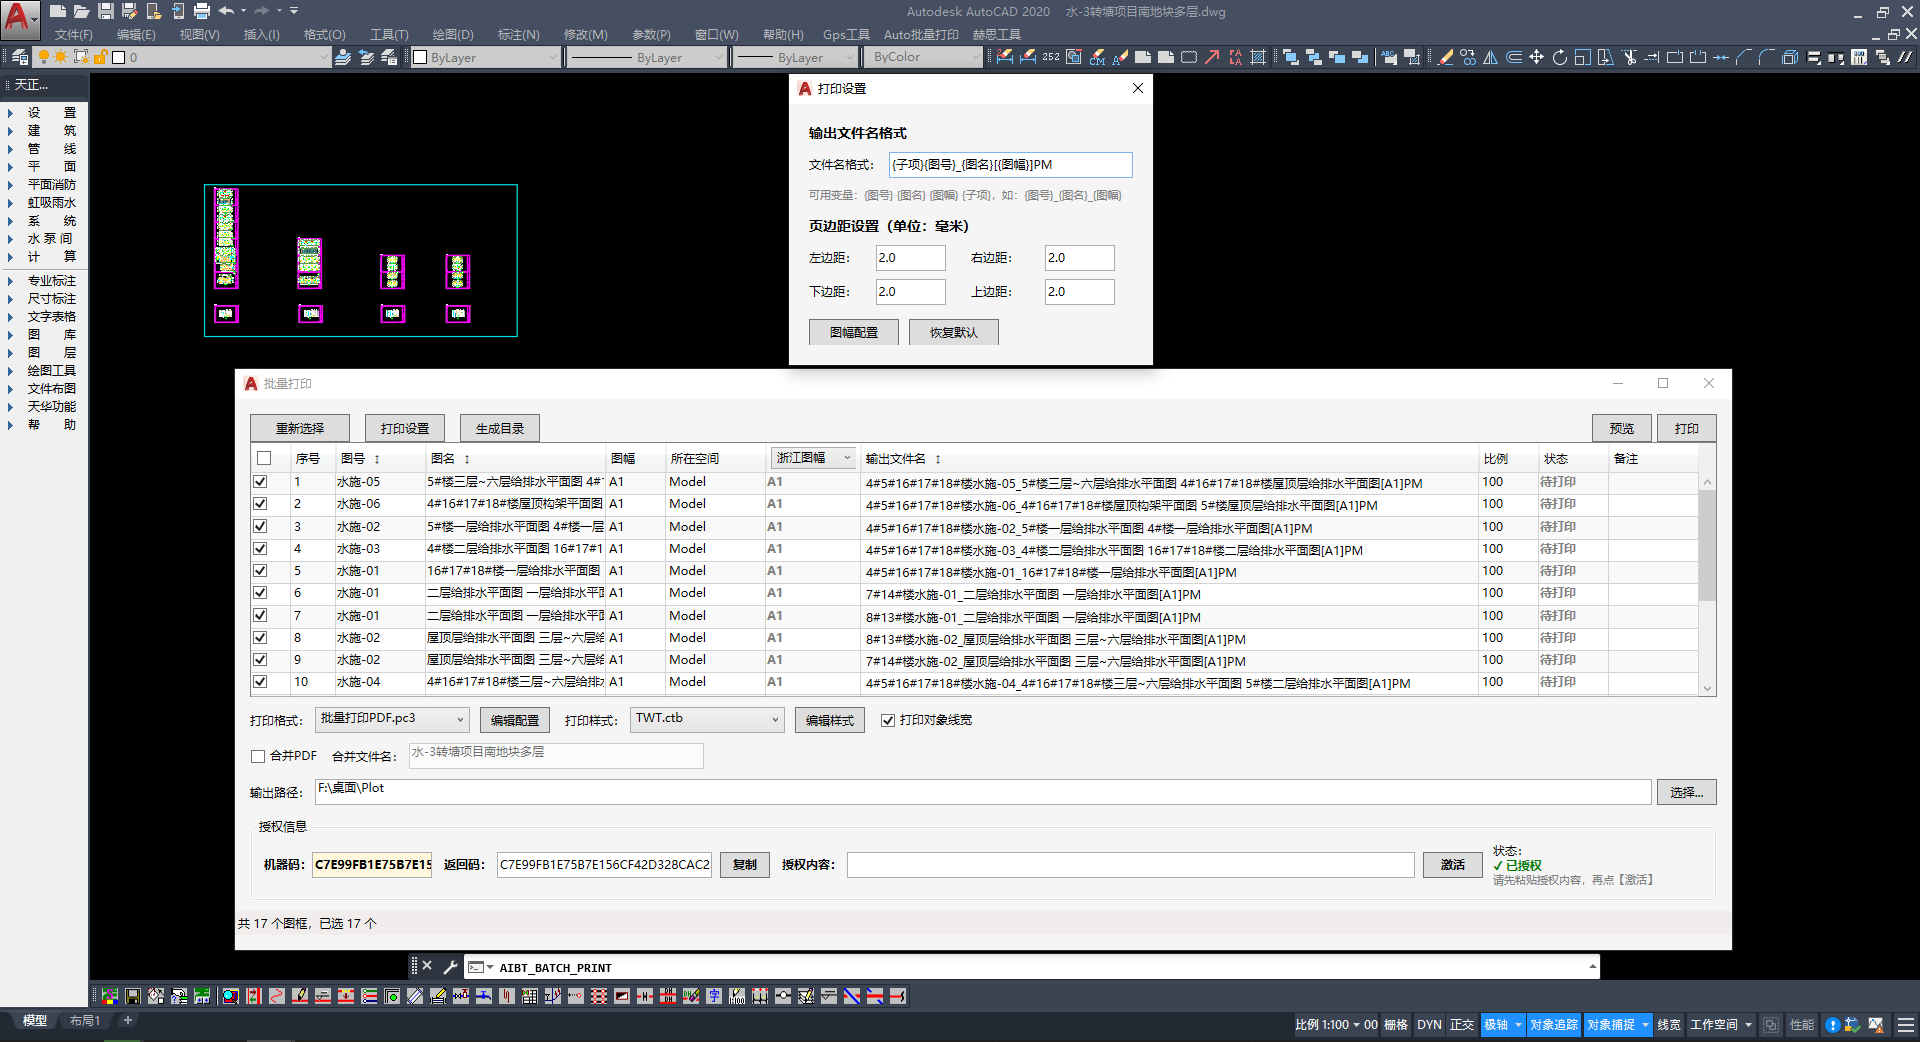1920x1042 pixels.
Task: Select the Rotate tool icon
Action: [x=1559, y=57]
